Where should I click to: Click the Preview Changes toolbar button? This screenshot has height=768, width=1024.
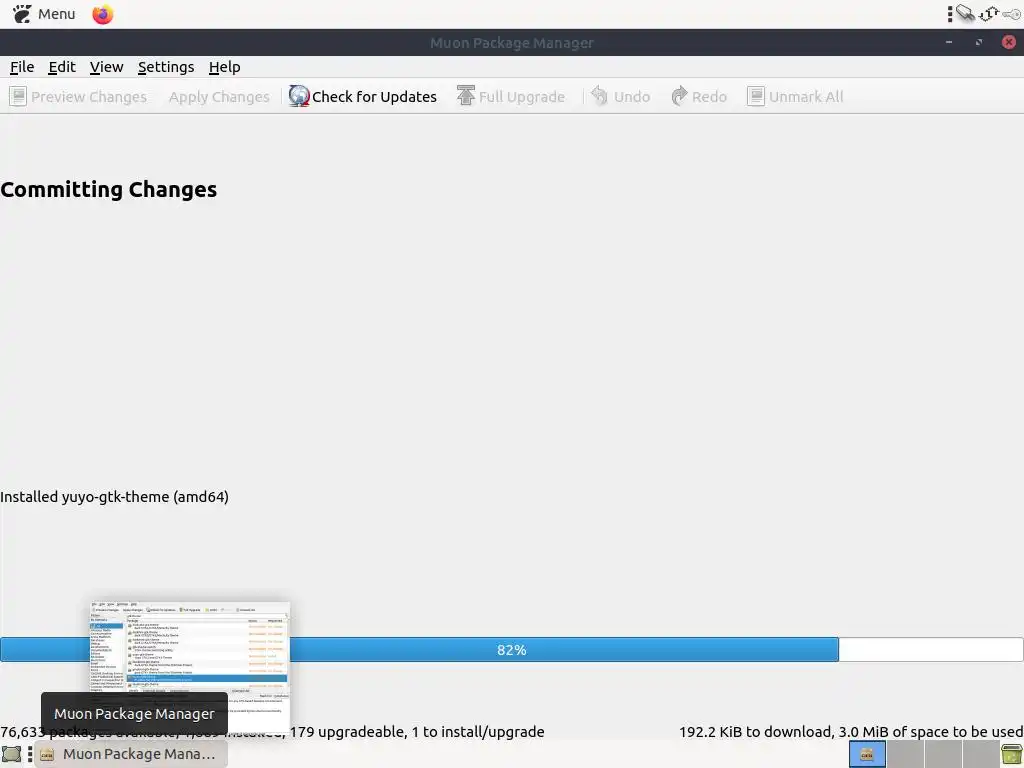pyautogui.click(x=78, y=97)
